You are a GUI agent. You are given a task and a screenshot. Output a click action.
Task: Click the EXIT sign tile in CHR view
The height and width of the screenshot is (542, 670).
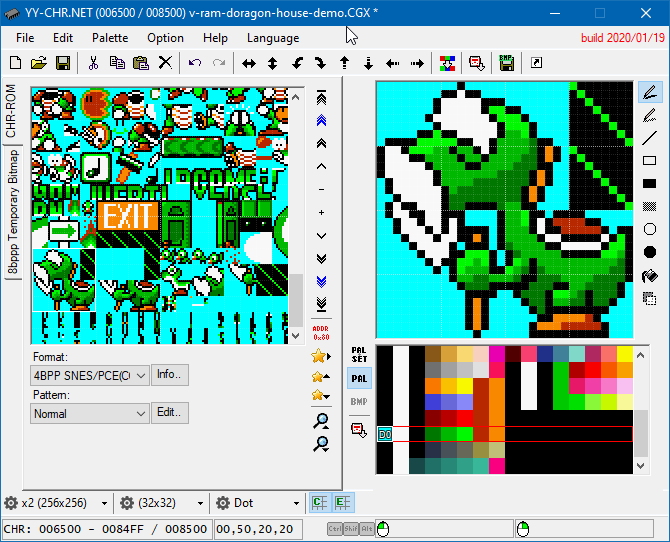(x=129, y=215)
